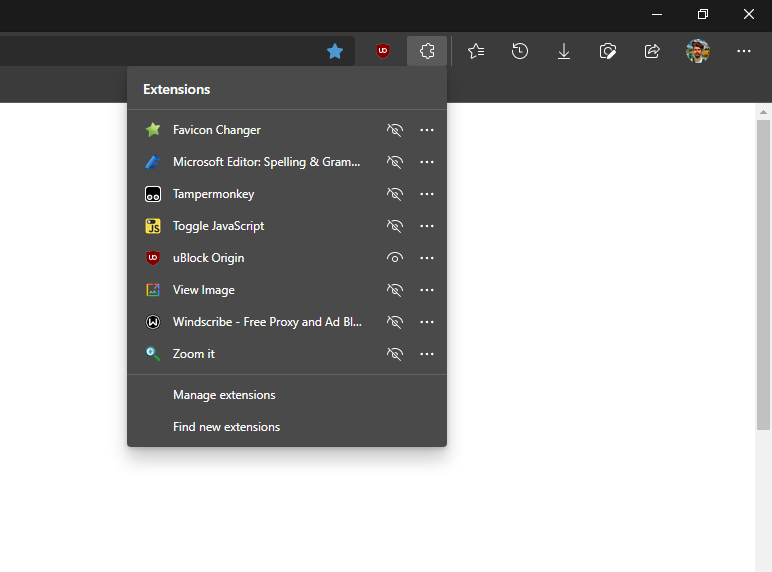This screenshot has height=572, width=772.
Task: Open more actions for Windscribe
Action: point(427,322)
